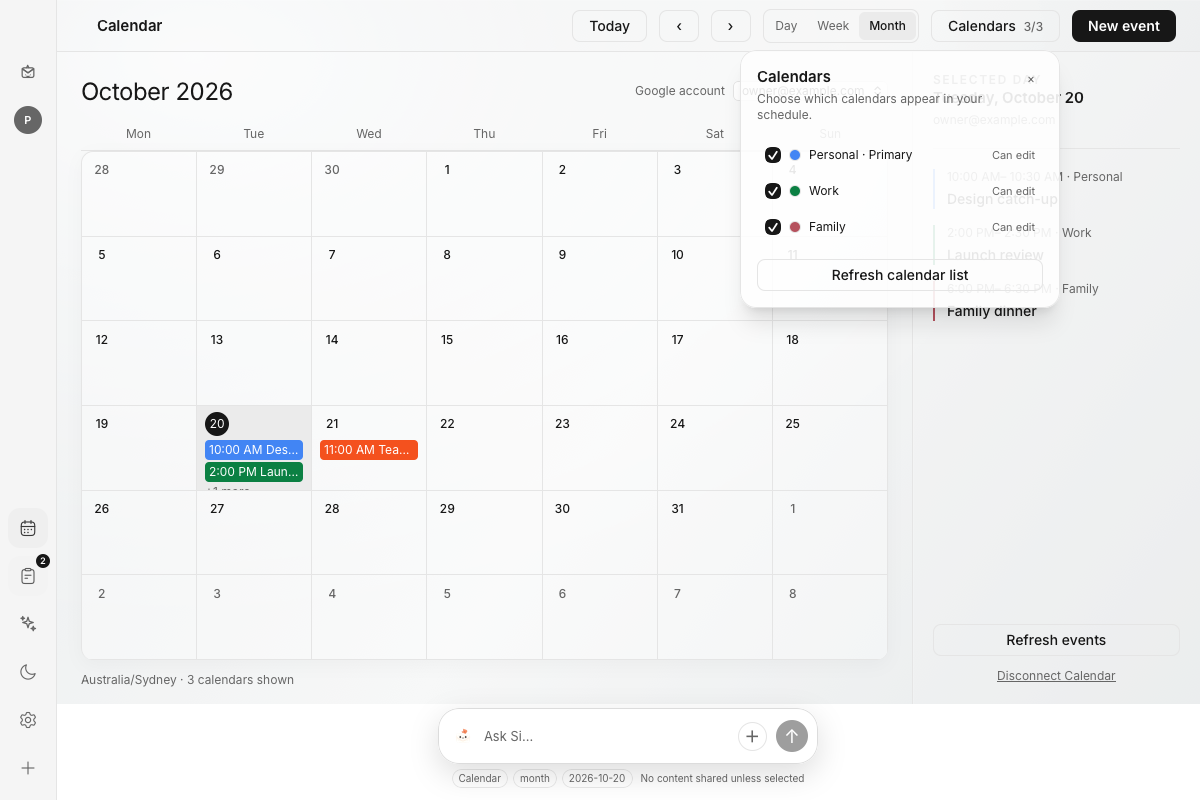Select day 7 of October in second row
This screenshot has width=1200, height=800.
tap(369, 278)
